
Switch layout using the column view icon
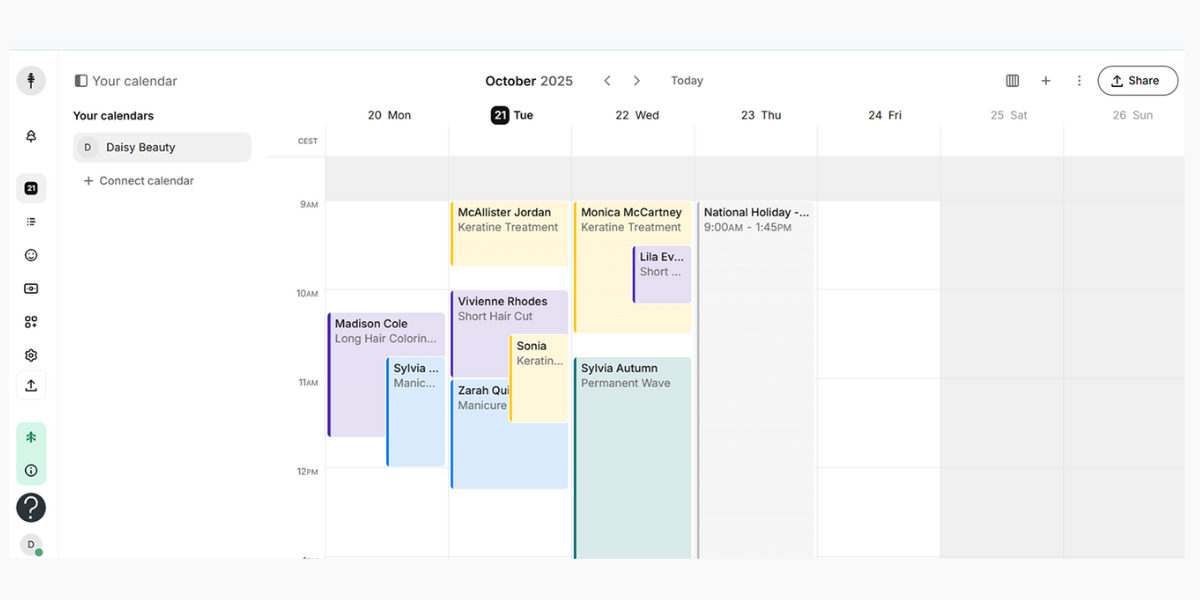1012,80
